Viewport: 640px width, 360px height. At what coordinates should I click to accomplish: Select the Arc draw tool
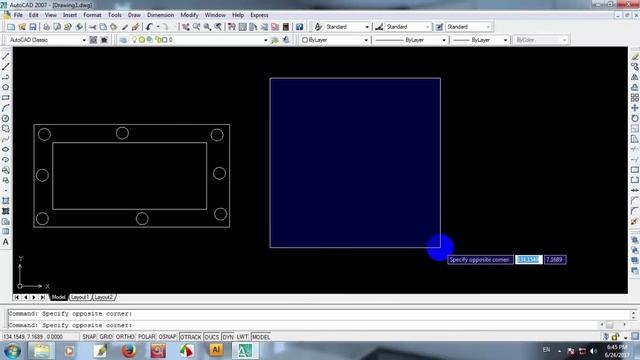coord(6,108)
